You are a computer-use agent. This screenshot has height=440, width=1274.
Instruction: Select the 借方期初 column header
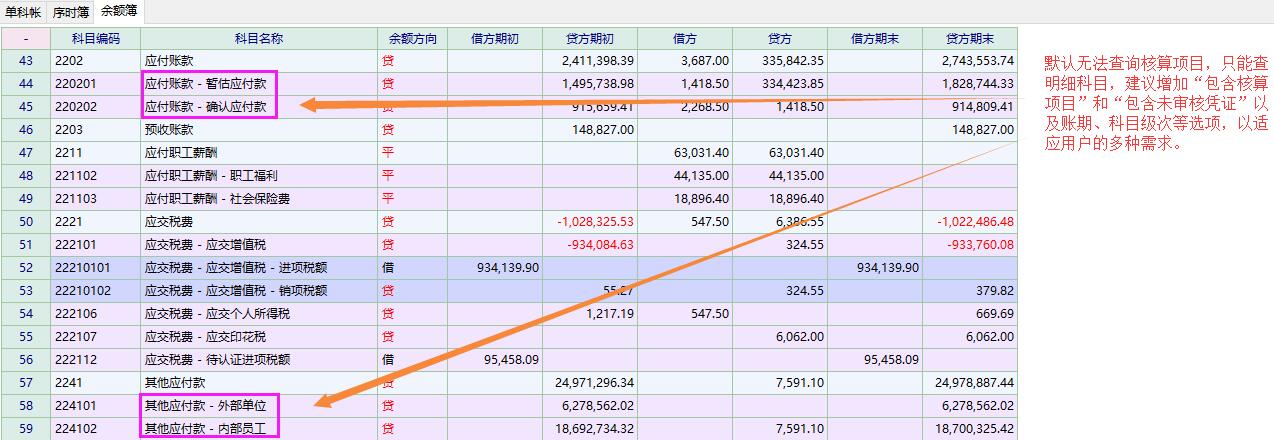click(x=495, y=38)
